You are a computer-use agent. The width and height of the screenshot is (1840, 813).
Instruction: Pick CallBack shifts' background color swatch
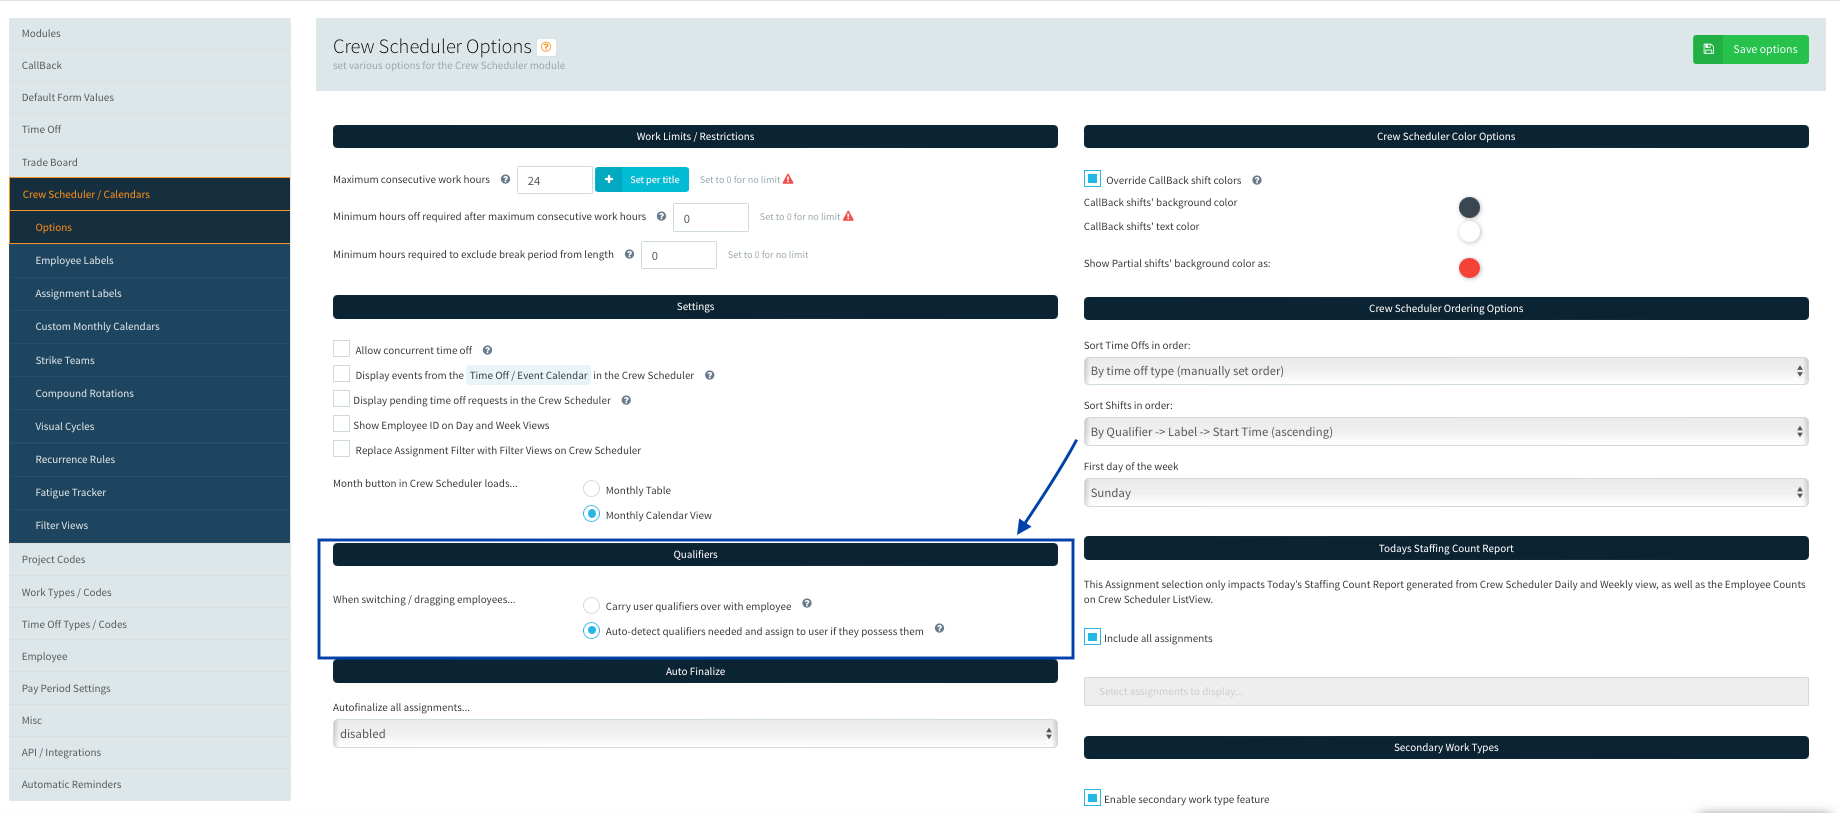pyautogui.click(x=1469, y=207)
